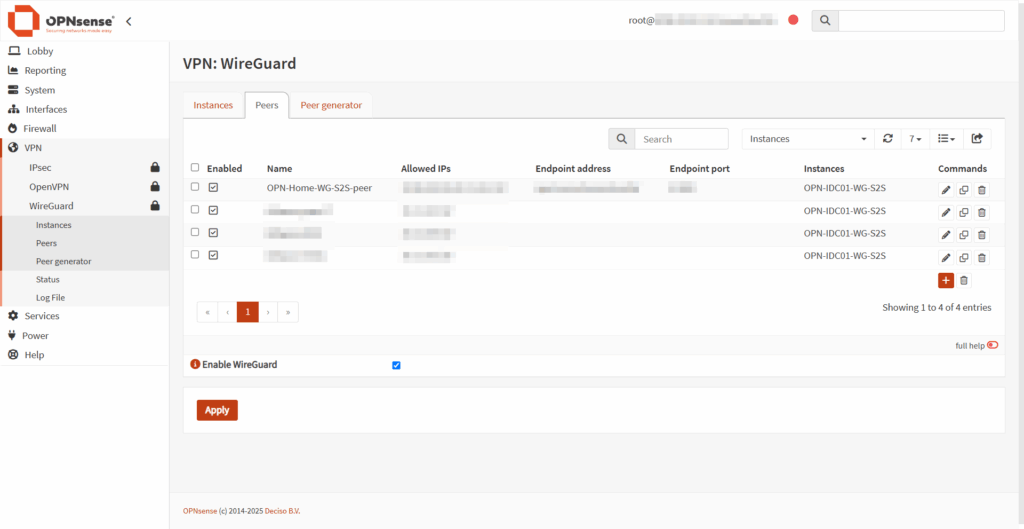Image resolution: width=1024 pixels, height=529 pixels.
Task: Open the Firewall menu in the sidebar
Action: point(40,129)
